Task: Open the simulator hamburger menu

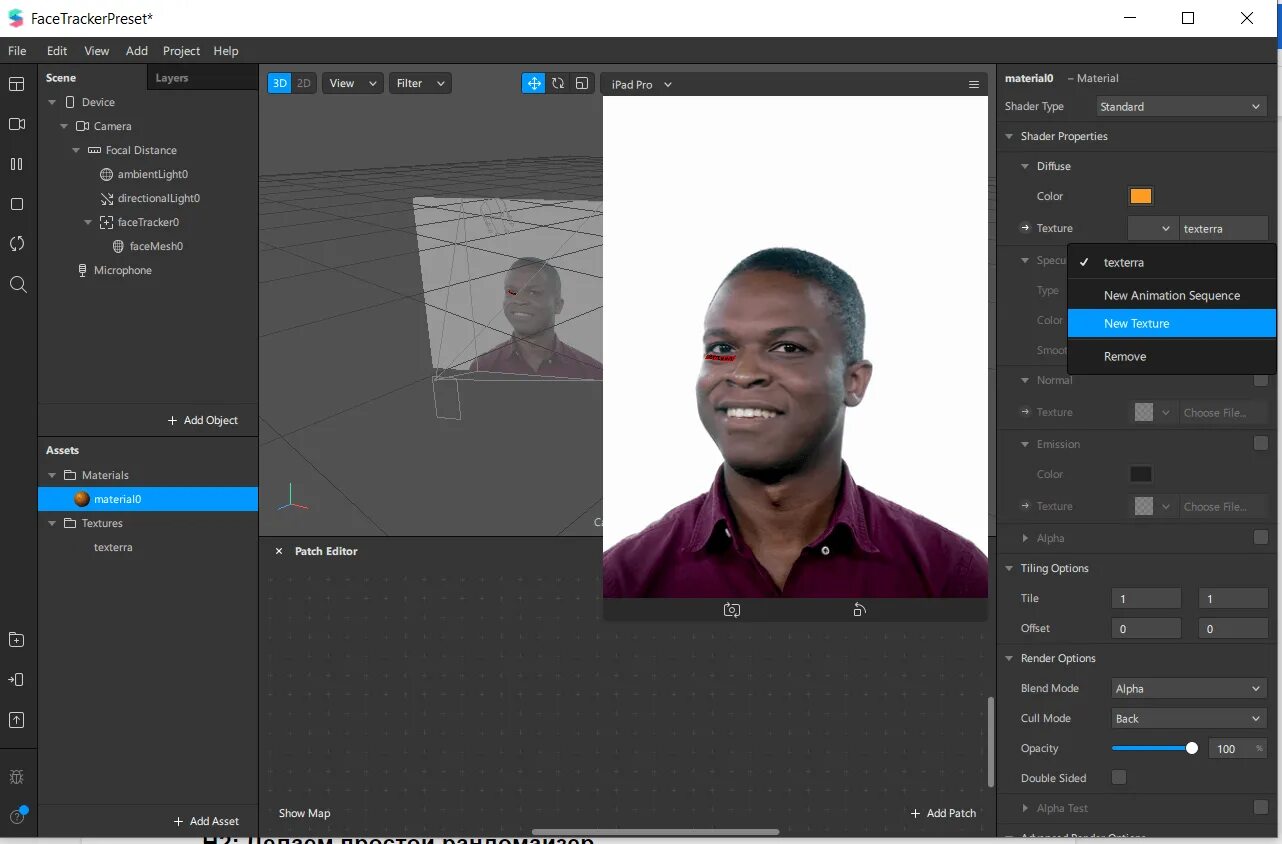Action: click(974, 85)
